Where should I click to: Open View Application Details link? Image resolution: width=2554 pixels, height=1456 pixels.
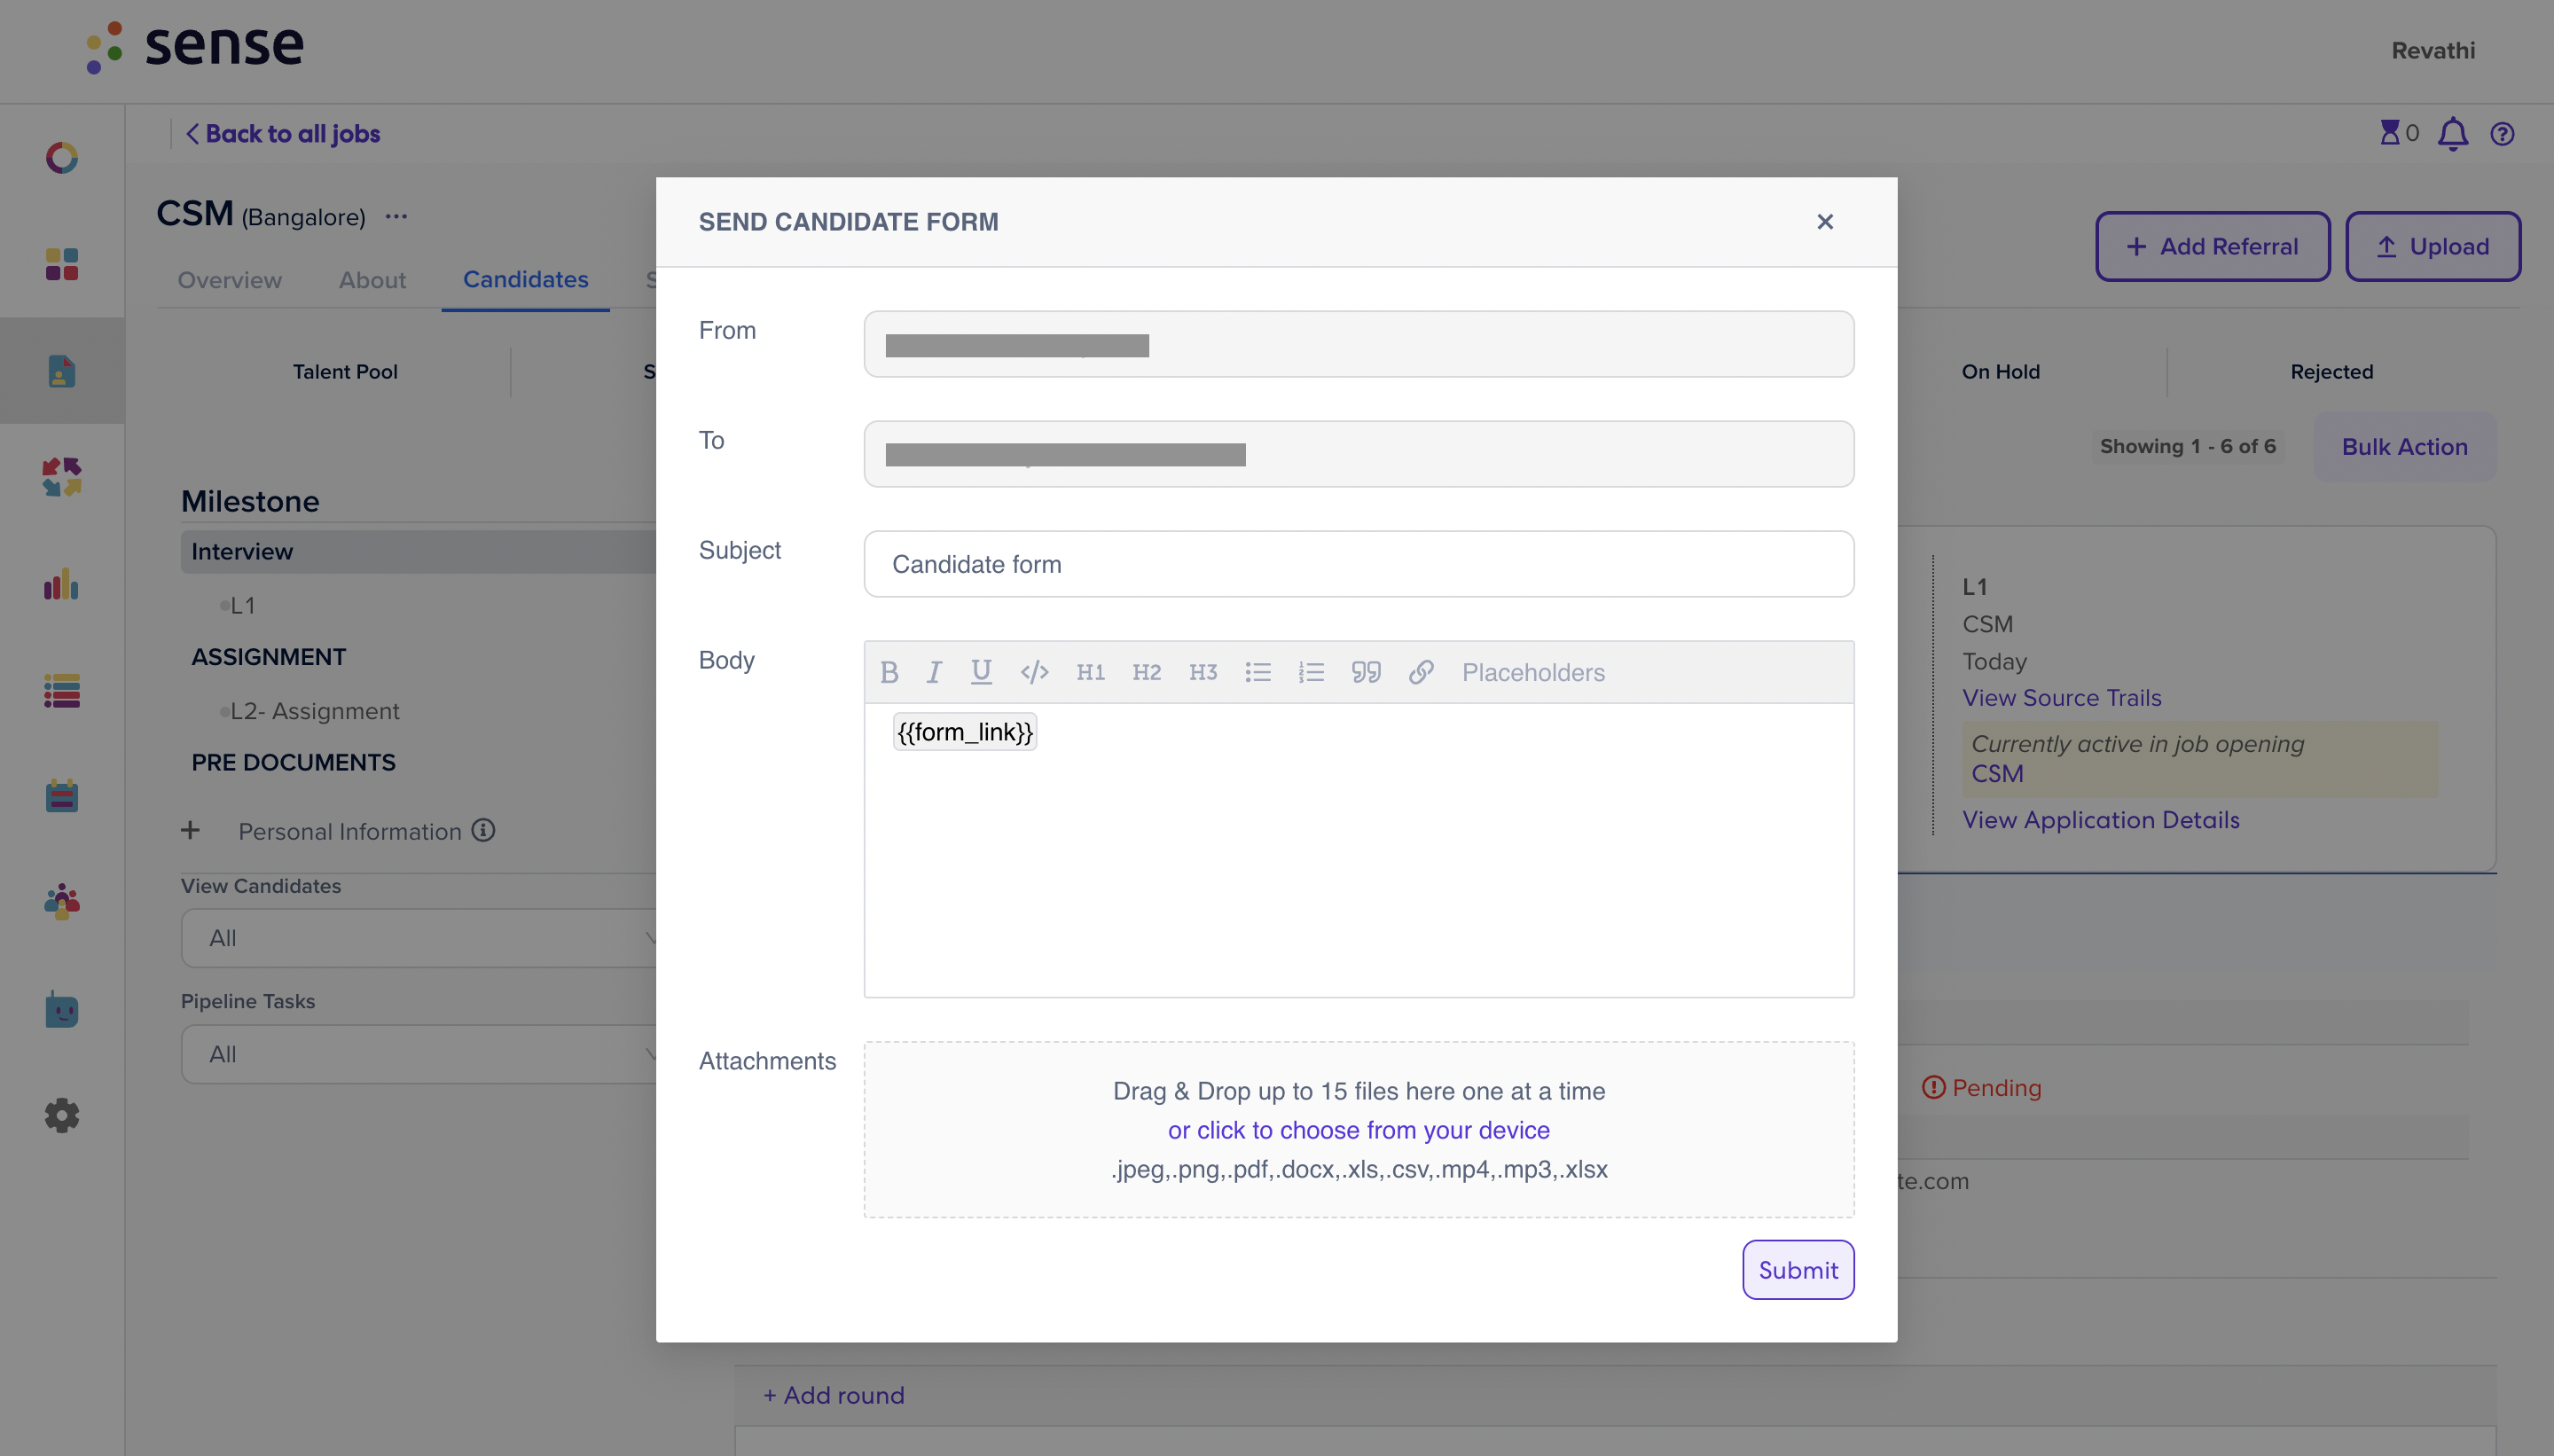pos(2101,820)
